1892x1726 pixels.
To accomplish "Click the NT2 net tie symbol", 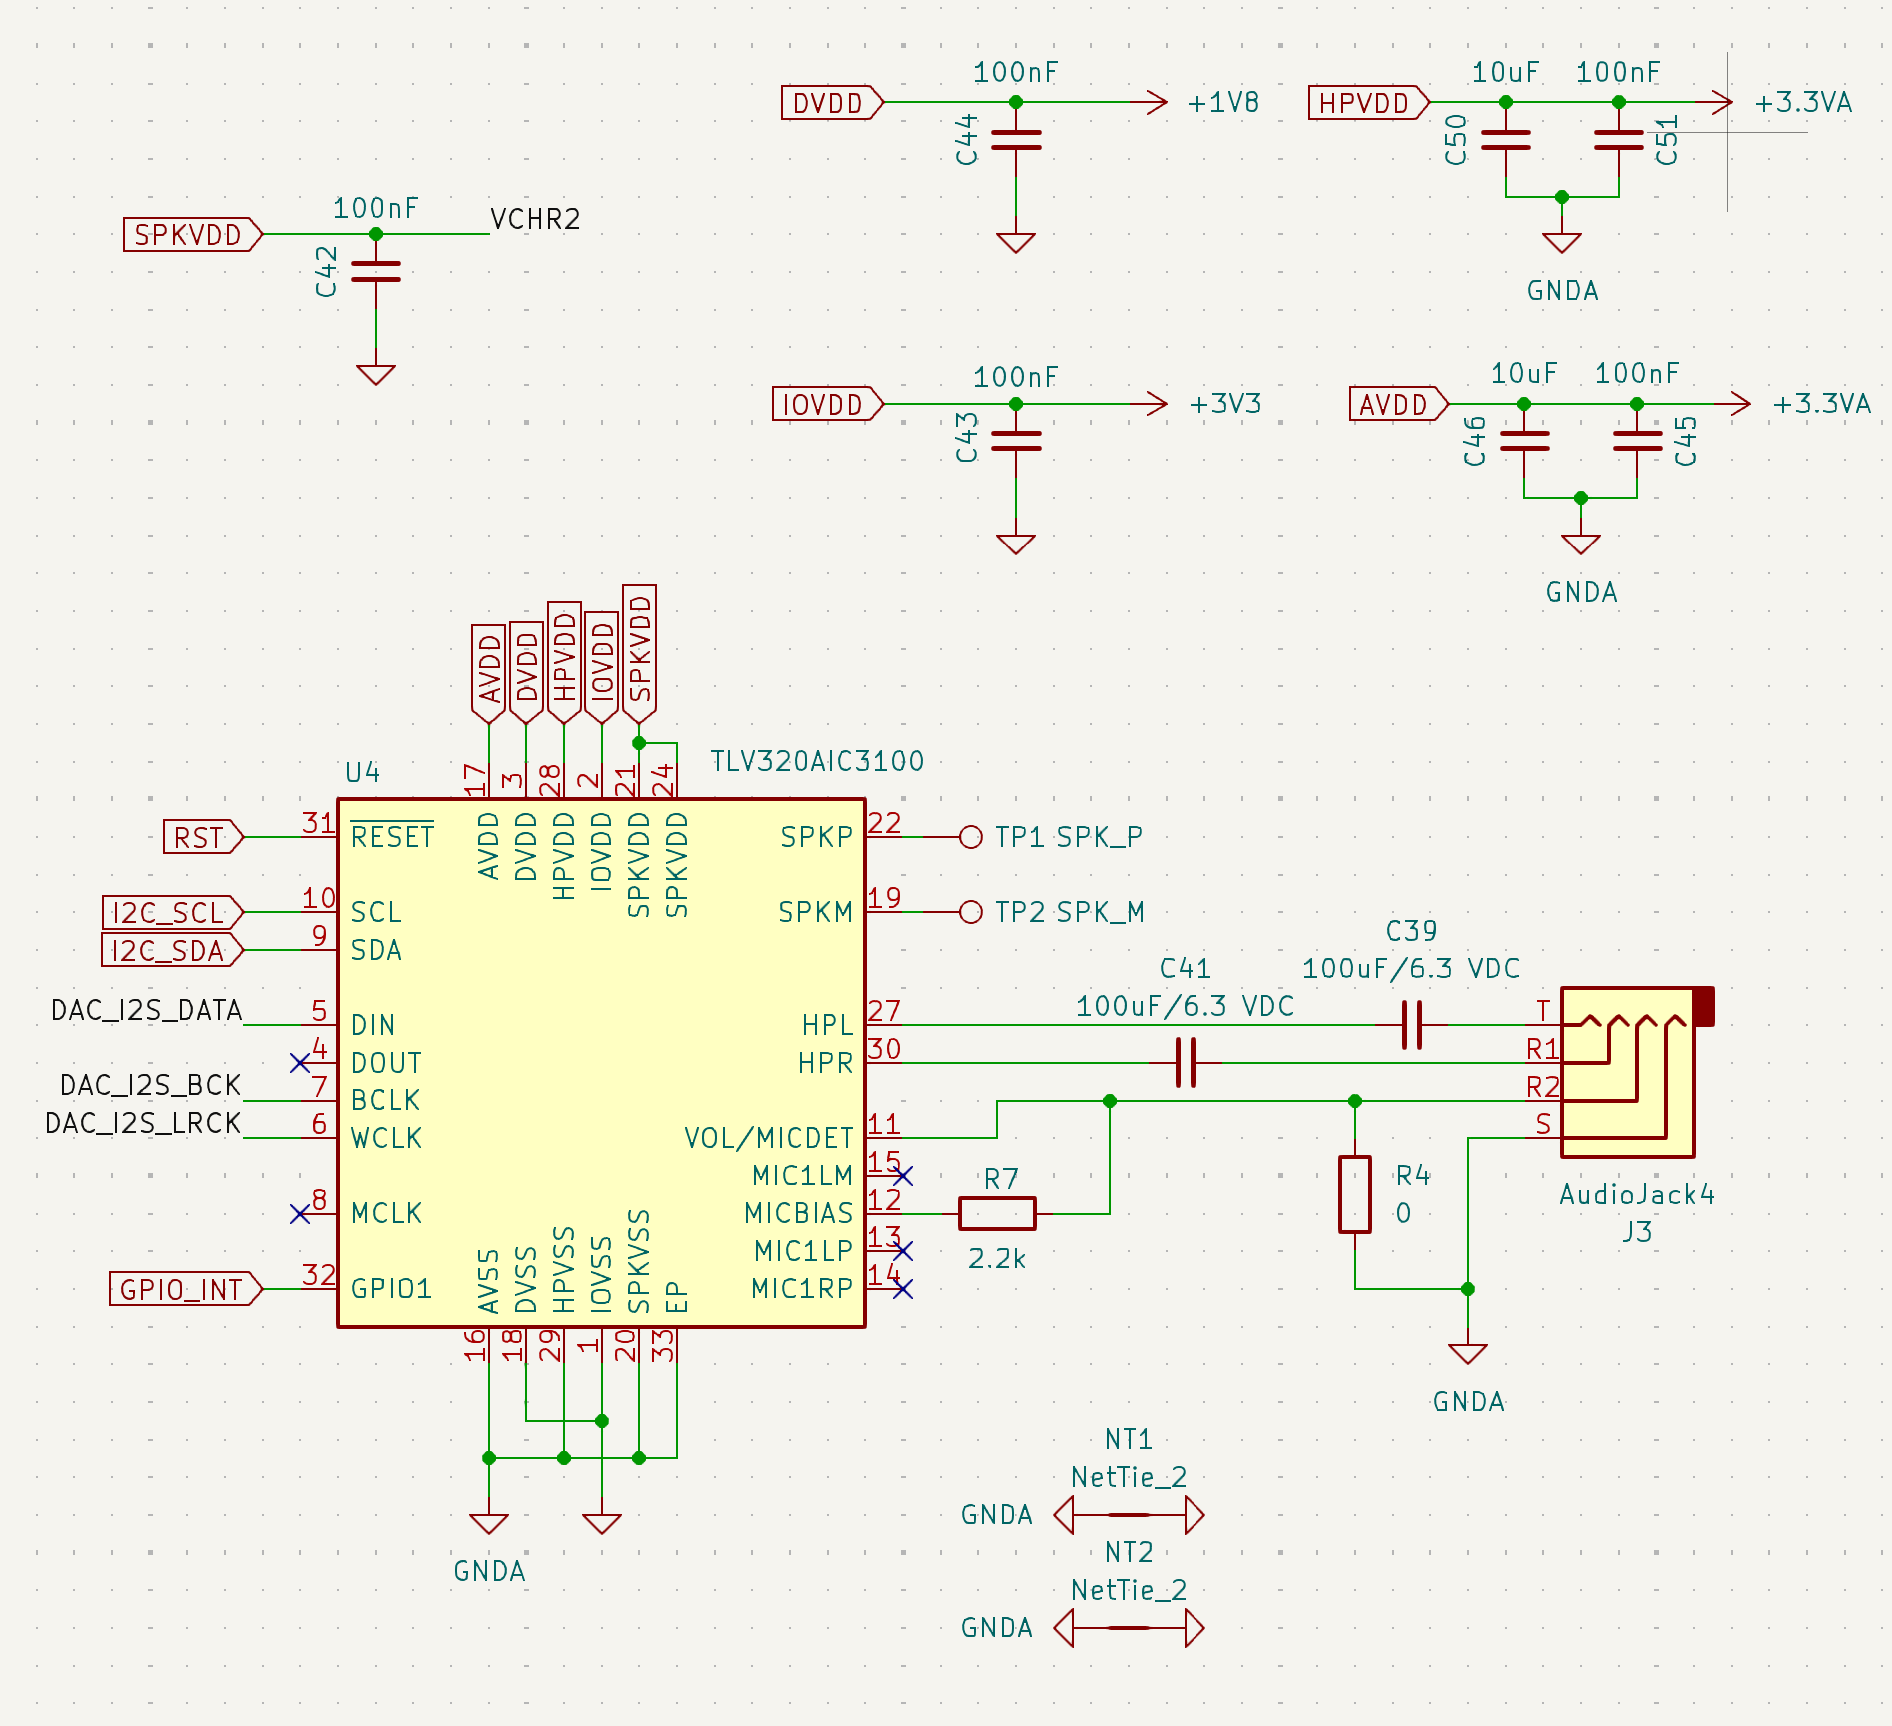I will (x=1129, y=1628).
